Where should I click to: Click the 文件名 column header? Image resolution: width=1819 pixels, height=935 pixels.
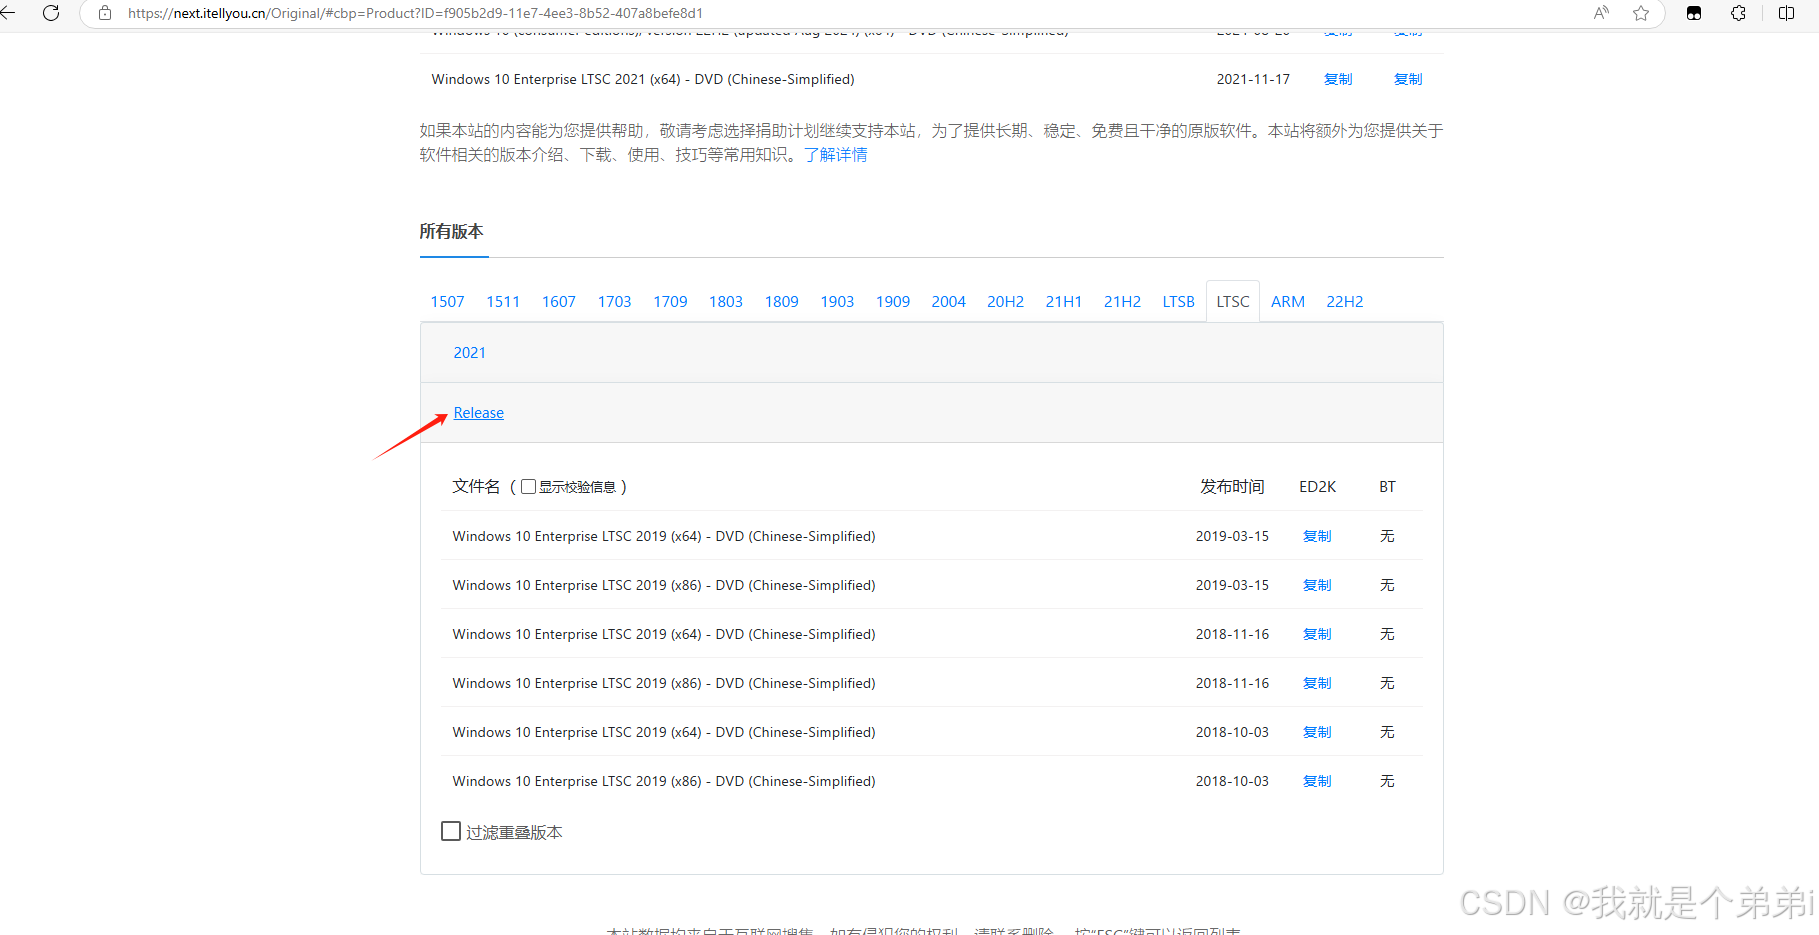[x=476, y=486]
